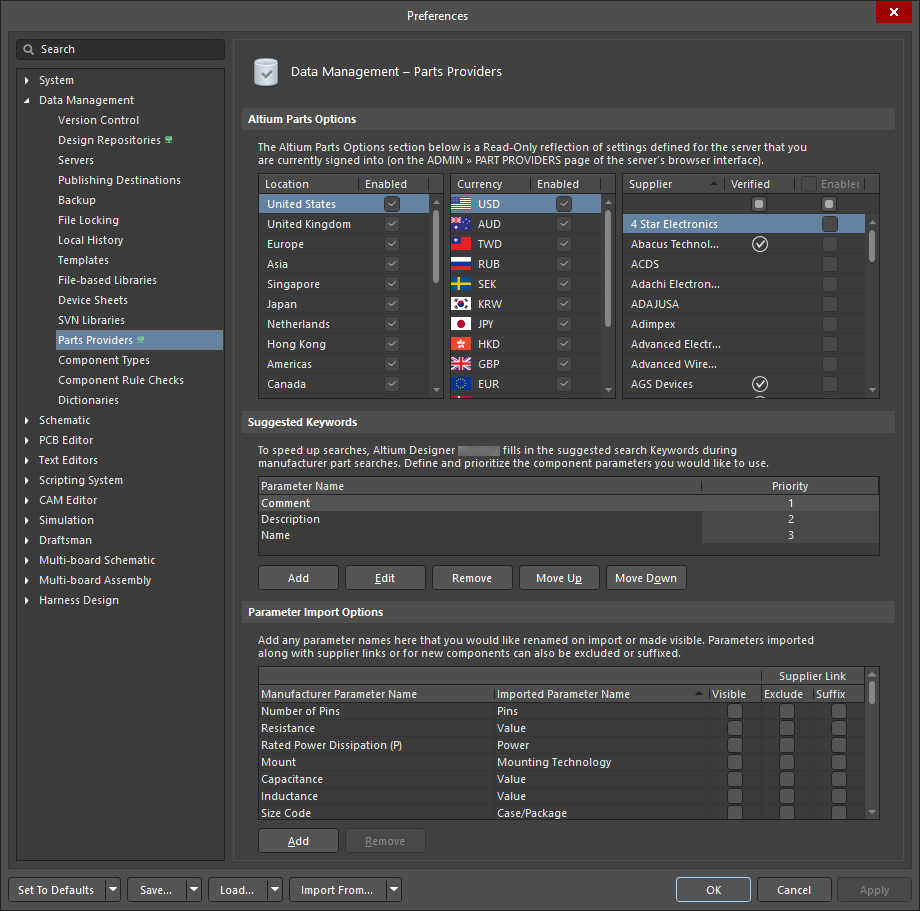Toggle Enabled checkbox for USD currency
The image size is (920, 911).
(x=564, y=204)
